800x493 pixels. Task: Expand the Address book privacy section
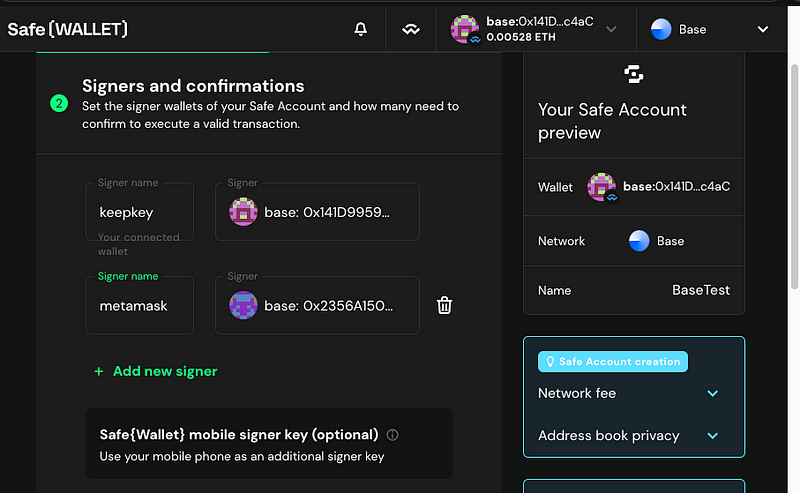click(x=712, y=435)
